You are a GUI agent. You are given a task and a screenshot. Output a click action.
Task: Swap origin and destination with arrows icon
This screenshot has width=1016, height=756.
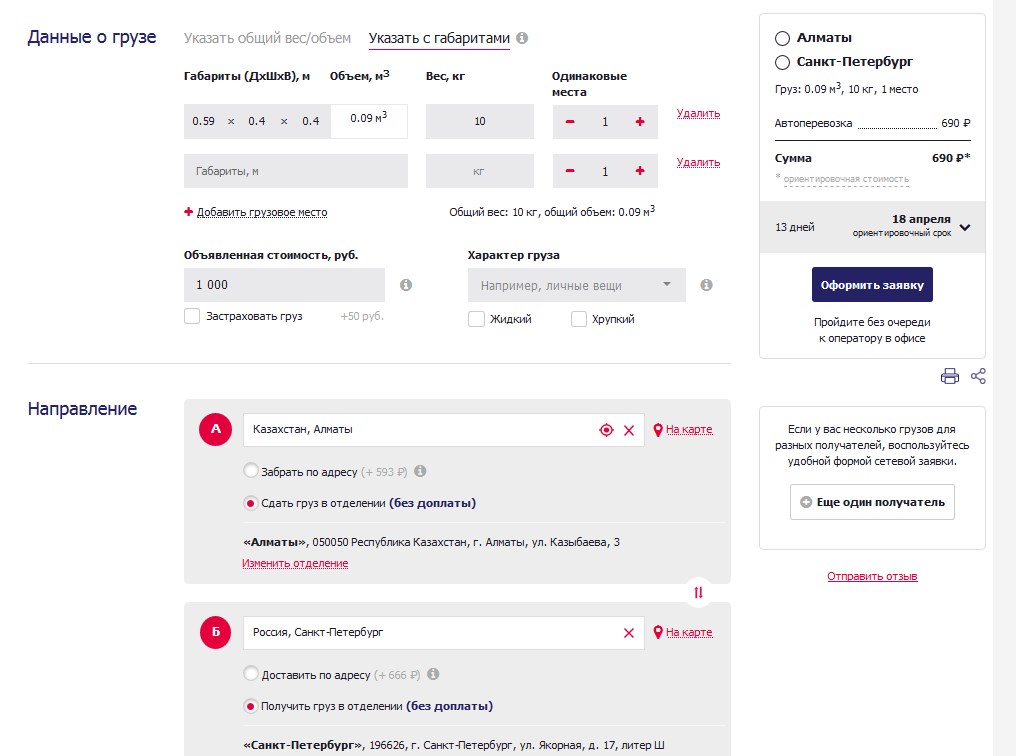[x=698, y=592]
